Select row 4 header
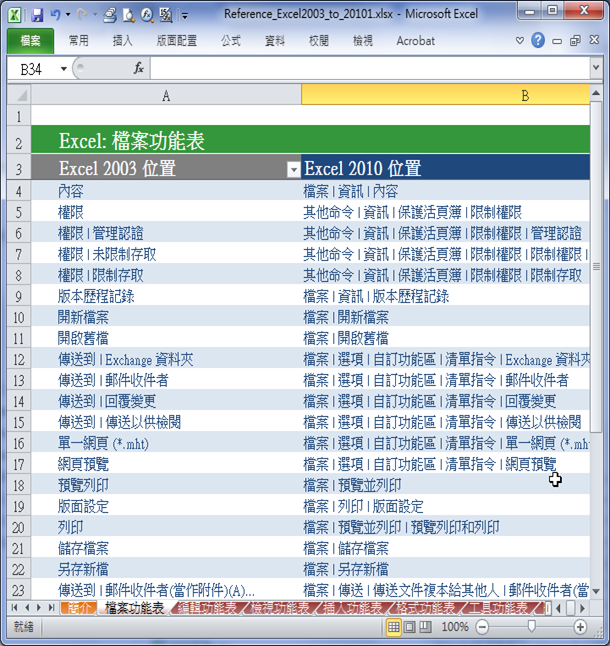The image size is (610, 646). [x=19, y=191]
